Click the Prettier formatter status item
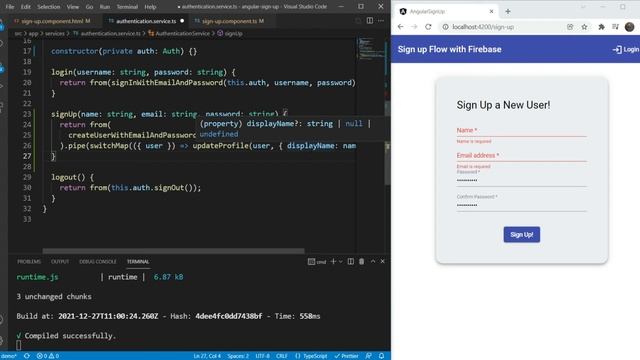The height and width of the screenshot is (360, 640). pos(347,356)
